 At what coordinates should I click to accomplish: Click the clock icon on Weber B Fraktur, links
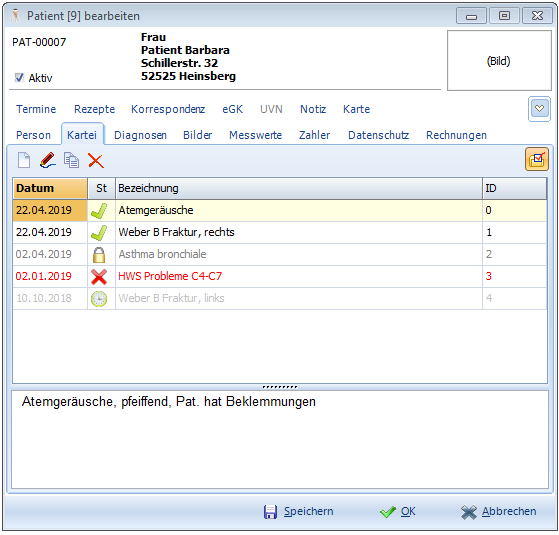pyautogui.click(x=99, y=299)
